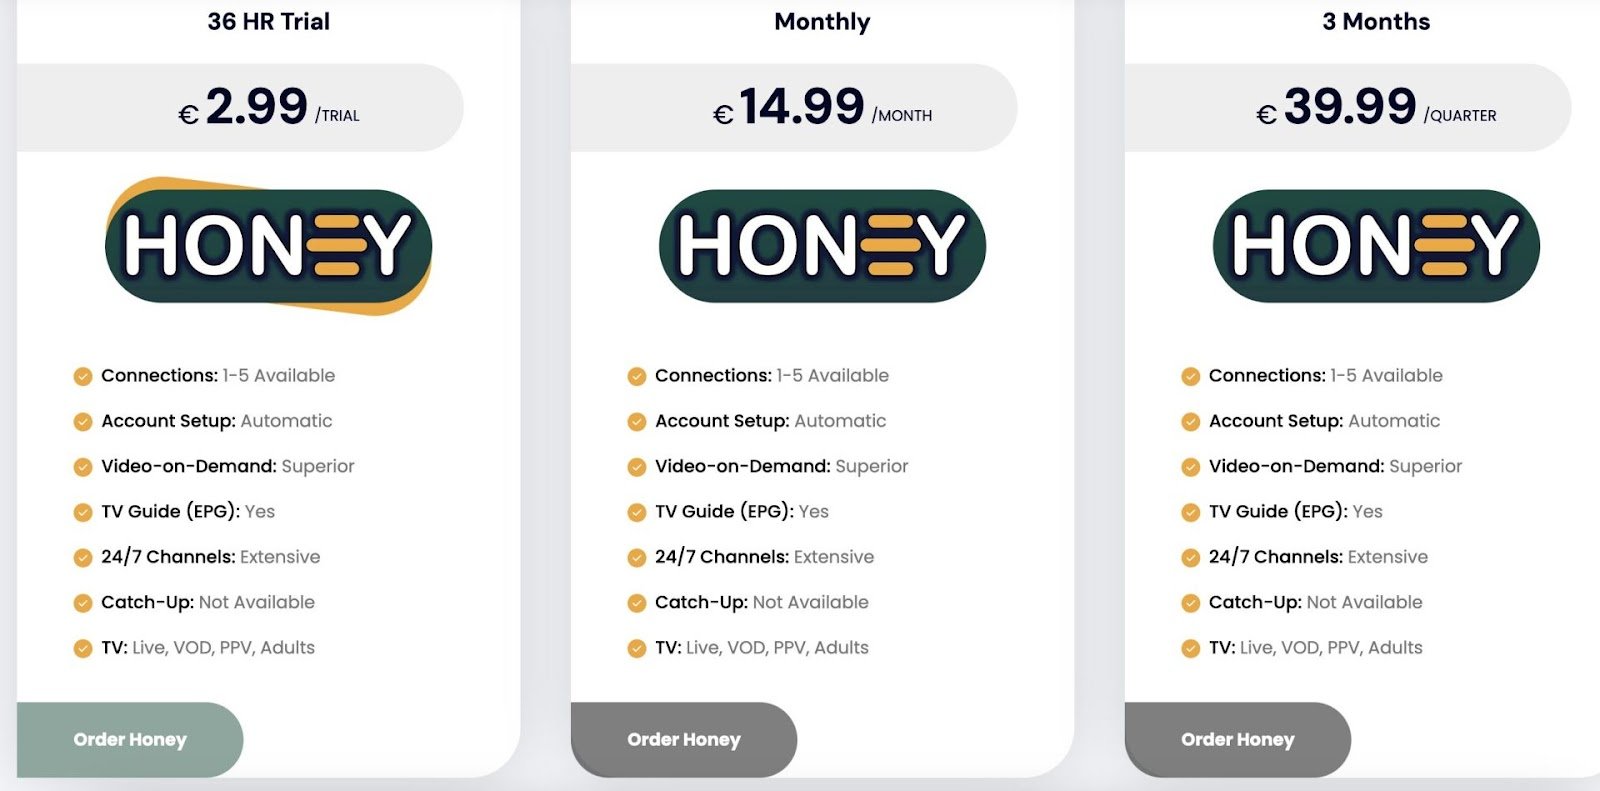This screenshot has width=1600, height=791.
Task: Select the Connections checkmark icon on the Trial card
Action: (x=80, y=377)
